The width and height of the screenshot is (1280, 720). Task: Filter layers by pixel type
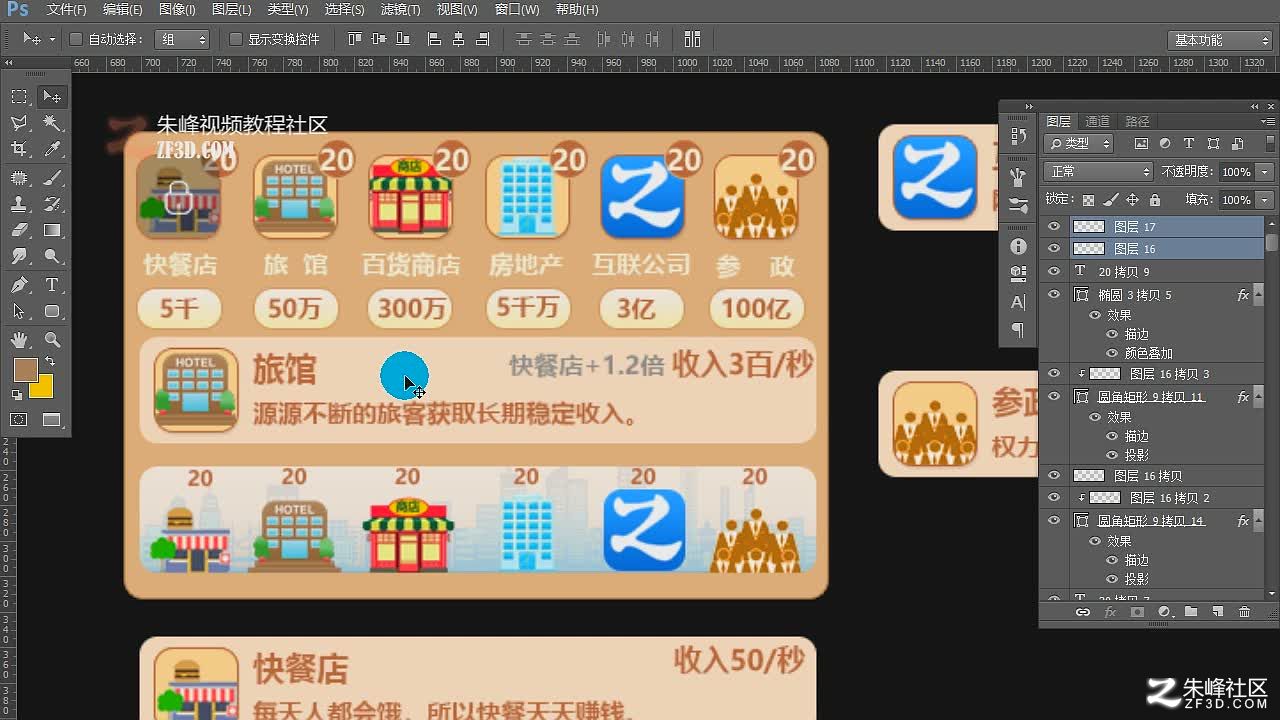(x=1141, y=144)
